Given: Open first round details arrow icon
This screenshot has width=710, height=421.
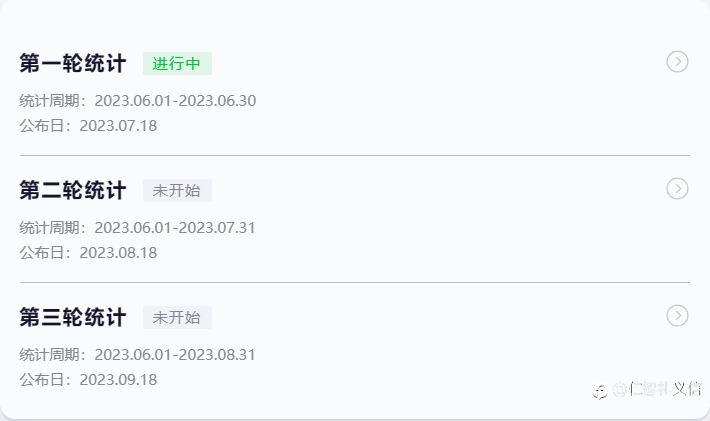Looking at the screenshot, I should (677, 62).
